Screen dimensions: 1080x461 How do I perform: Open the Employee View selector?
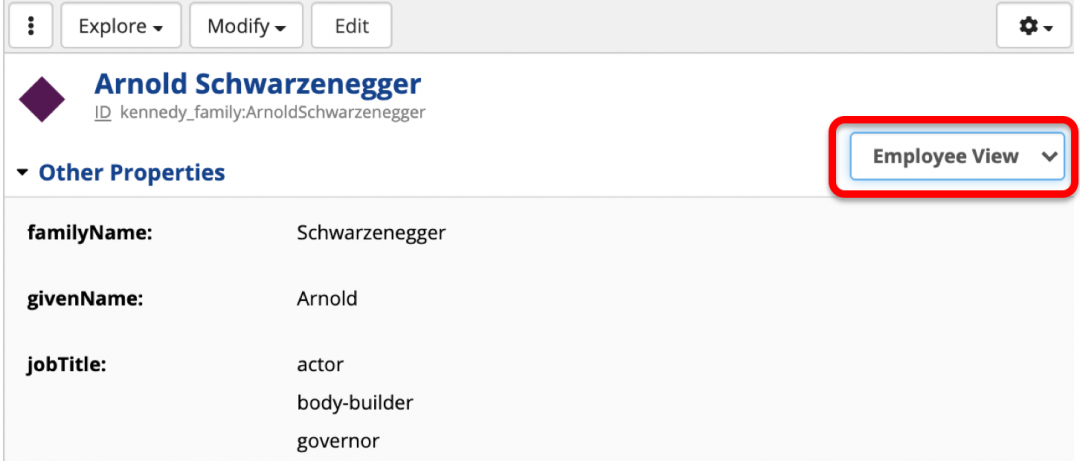[957, 156]
